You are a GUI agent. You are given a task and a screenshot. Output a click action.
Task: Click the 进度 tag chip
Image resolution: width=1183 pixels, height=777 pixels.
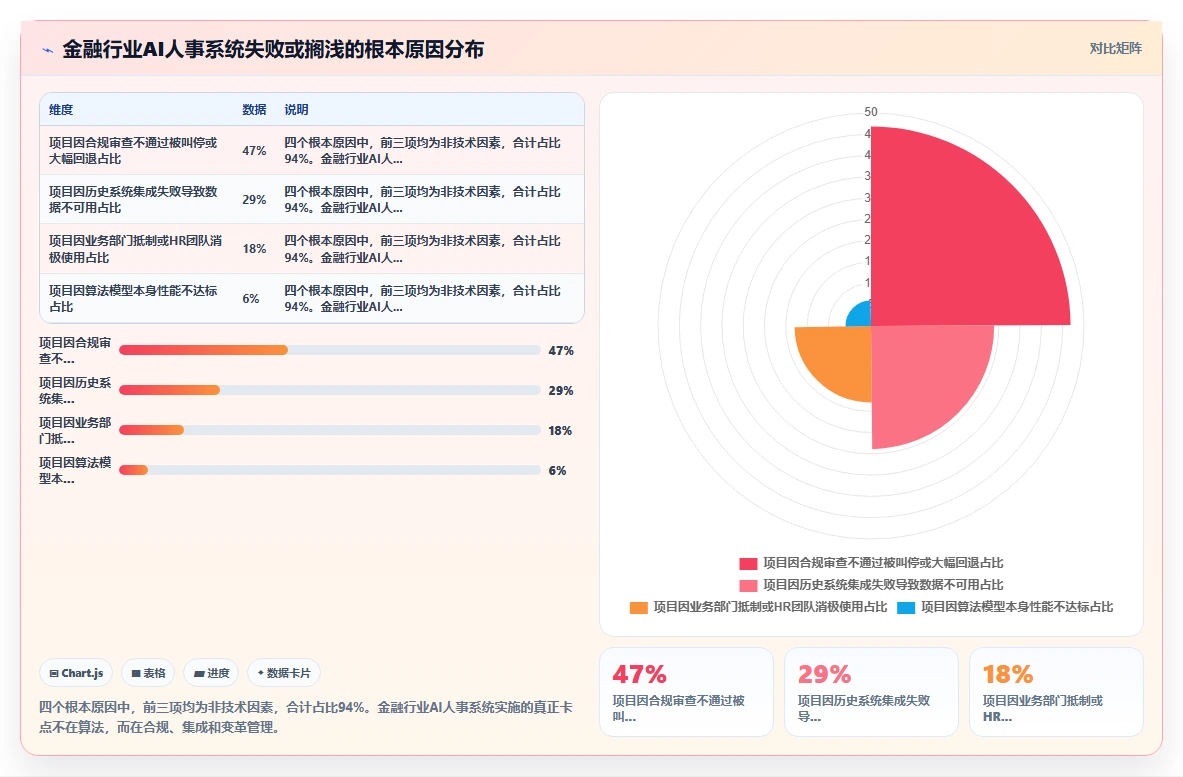(211, 673)
